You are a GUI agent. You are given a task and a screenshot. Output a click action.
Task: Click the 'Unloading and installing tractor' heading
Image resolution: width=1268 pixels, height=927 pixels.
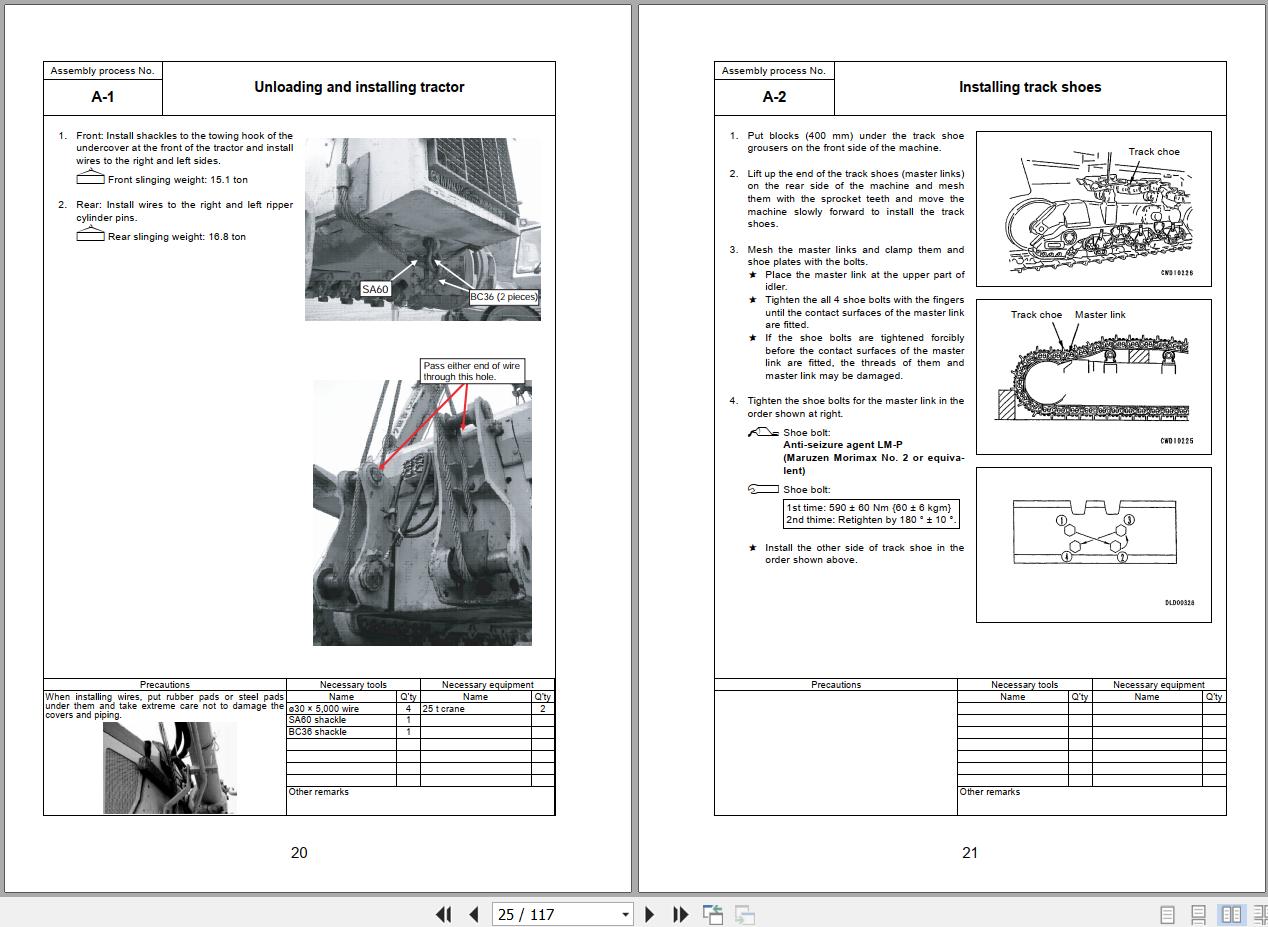tap(359, 87)
